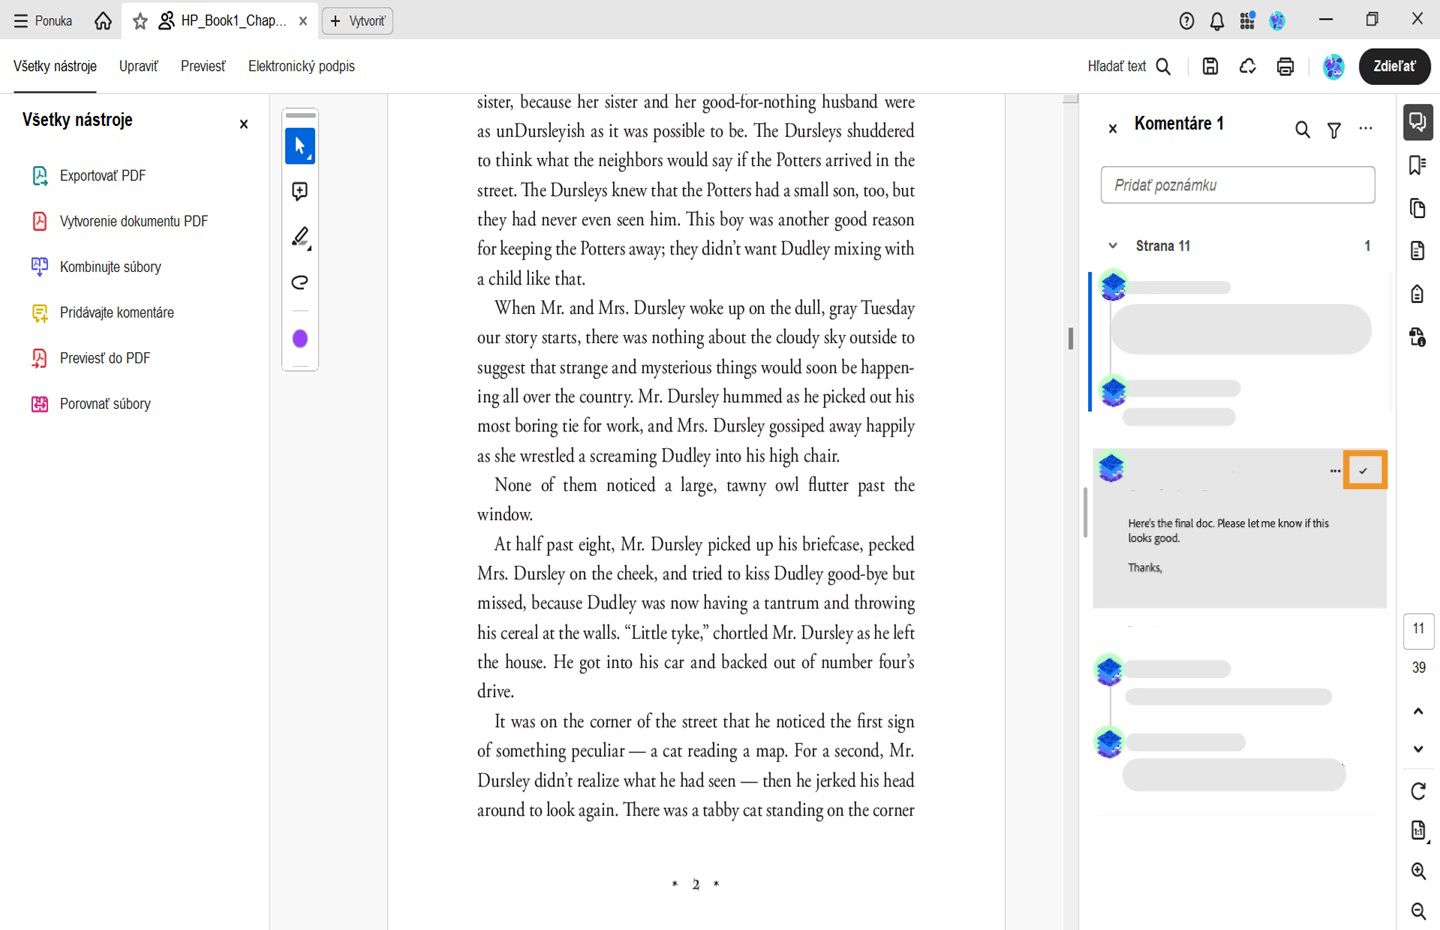
Task: Click the Zdieľať share button
Action: tap(1395, 66)
